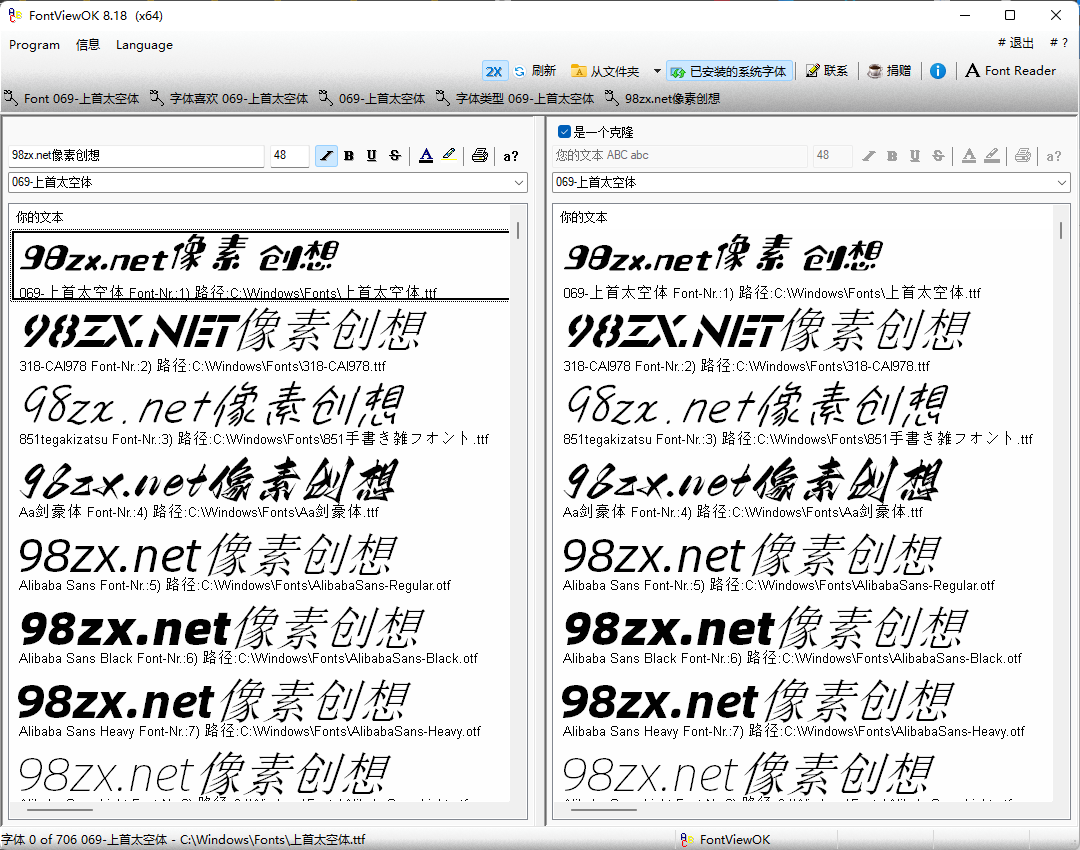This screenshot has height=850, width=1080.
Task: Open left pane background highlight color
Action: click(x=449, y=156)
